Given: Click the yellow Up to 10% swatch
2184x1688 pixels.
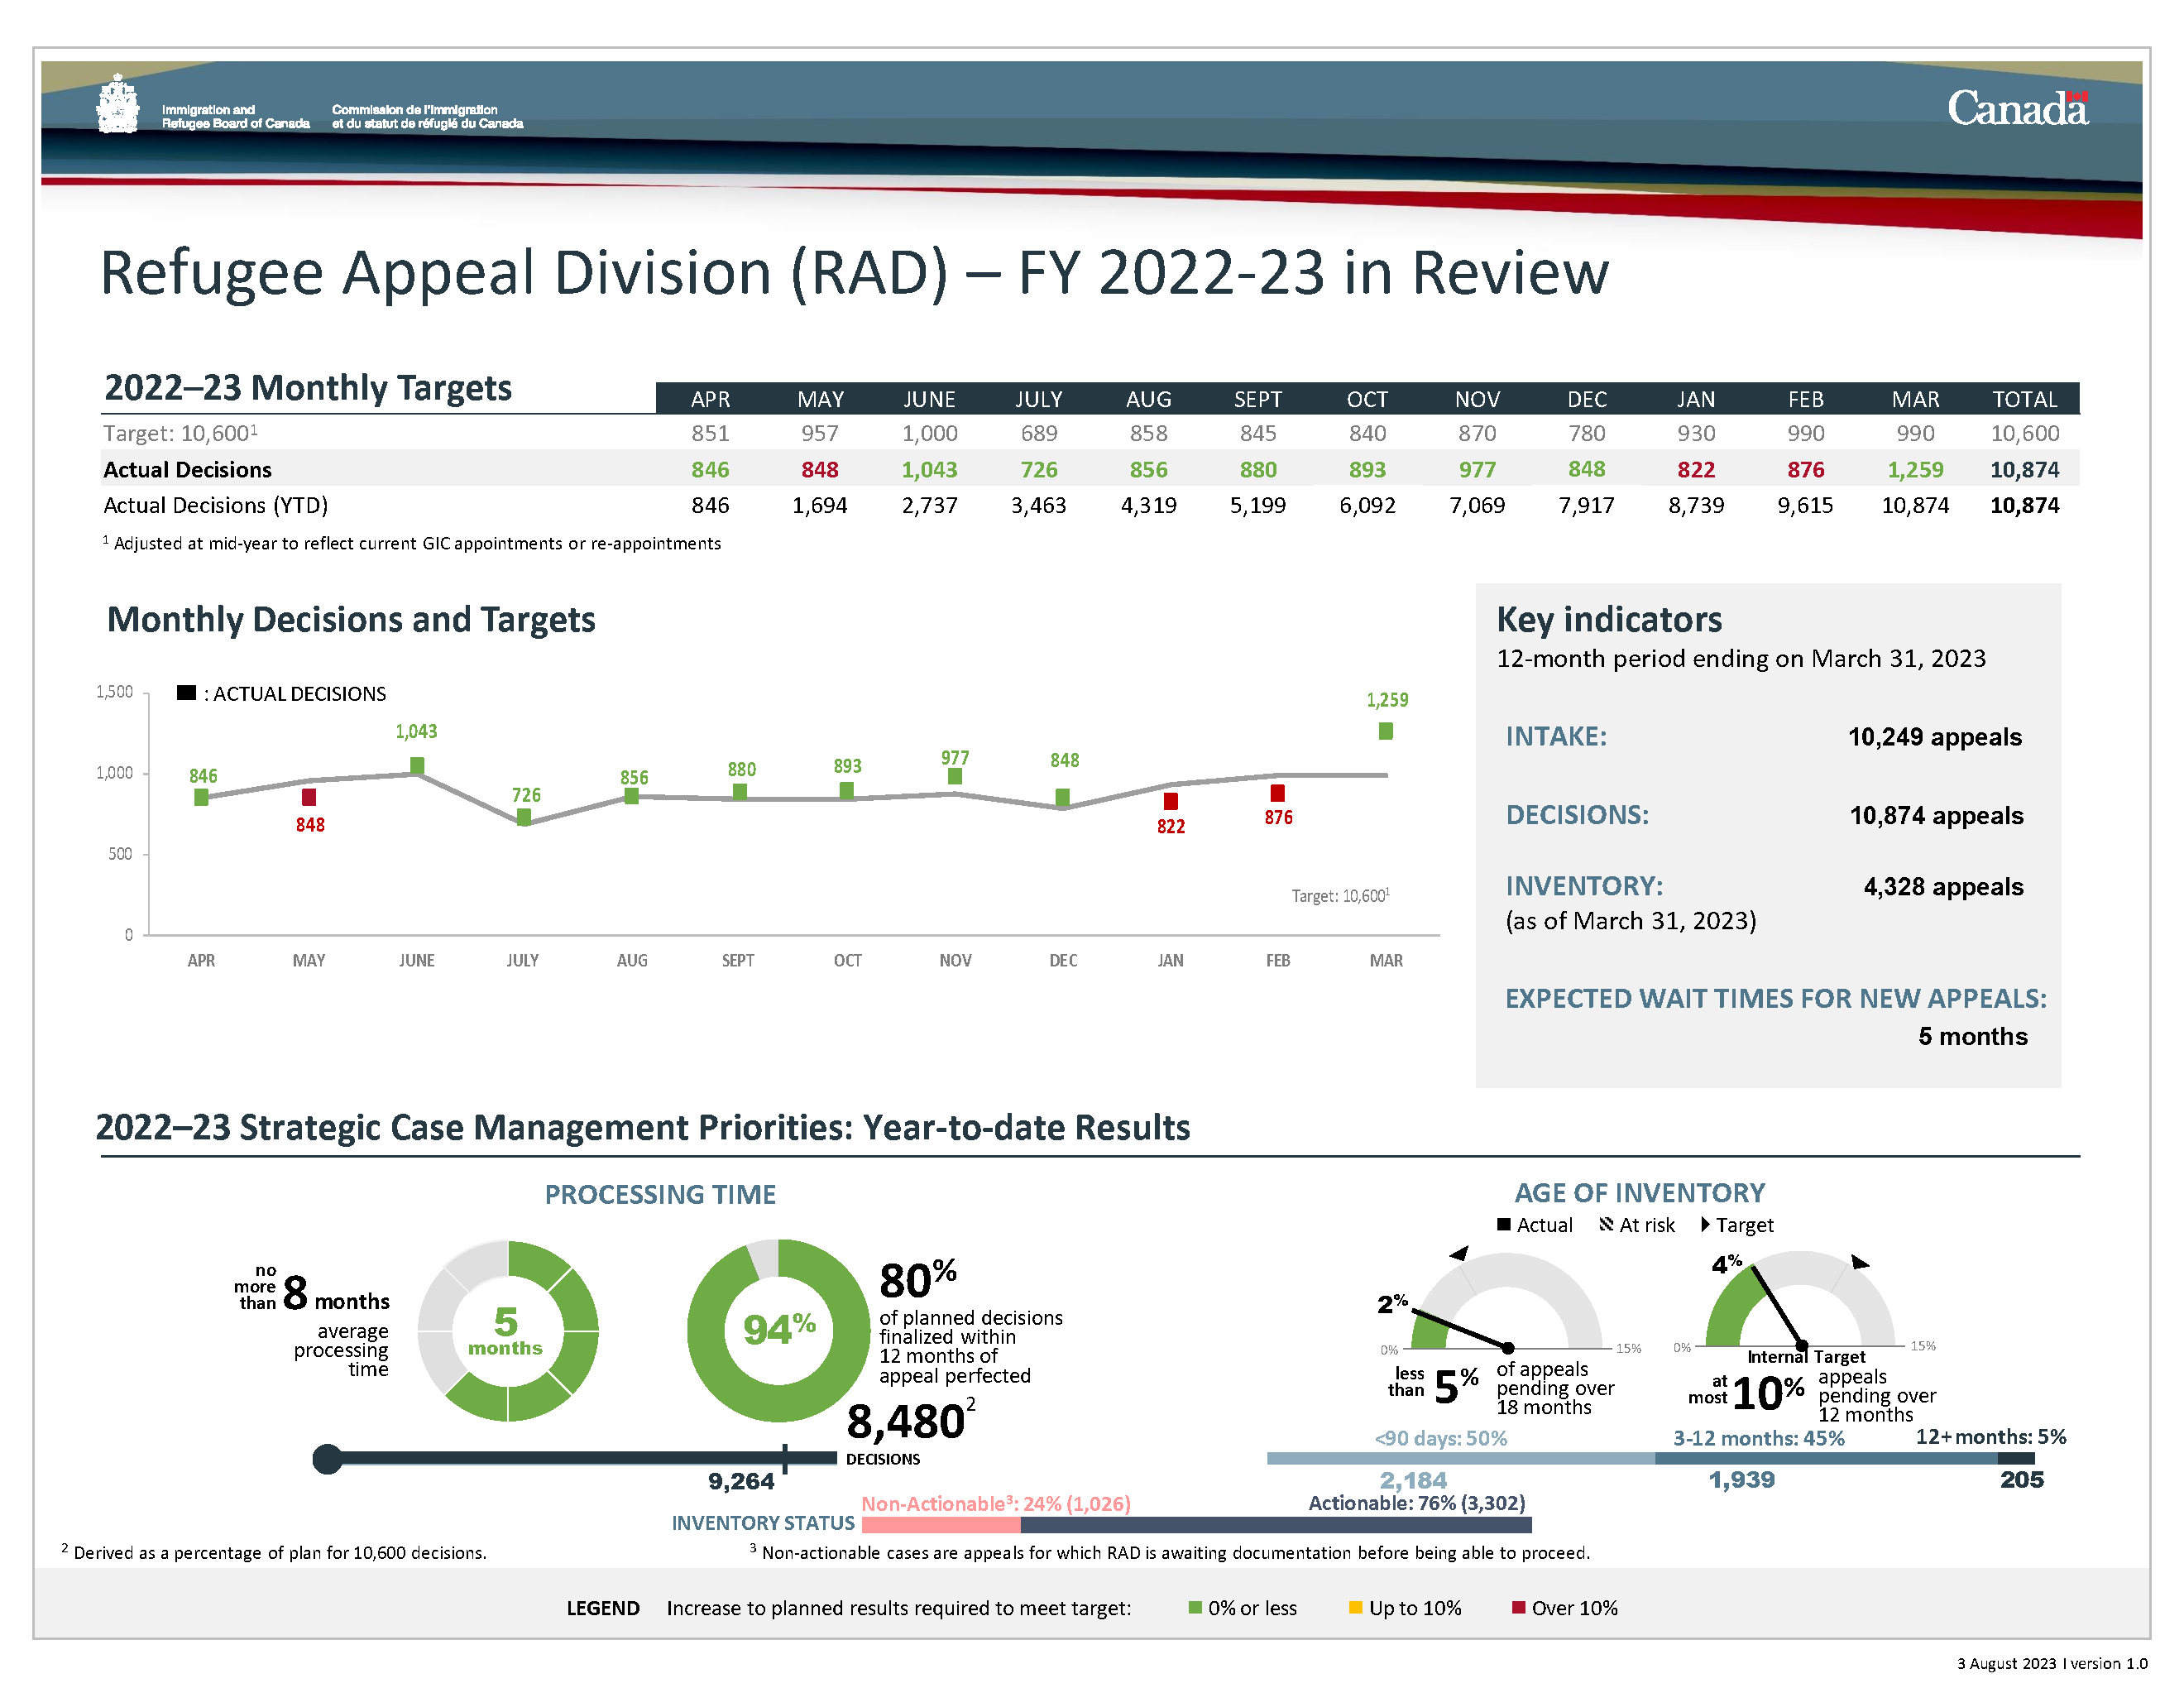Looking at the screenshot, I should click(x=1355, y=1607).
